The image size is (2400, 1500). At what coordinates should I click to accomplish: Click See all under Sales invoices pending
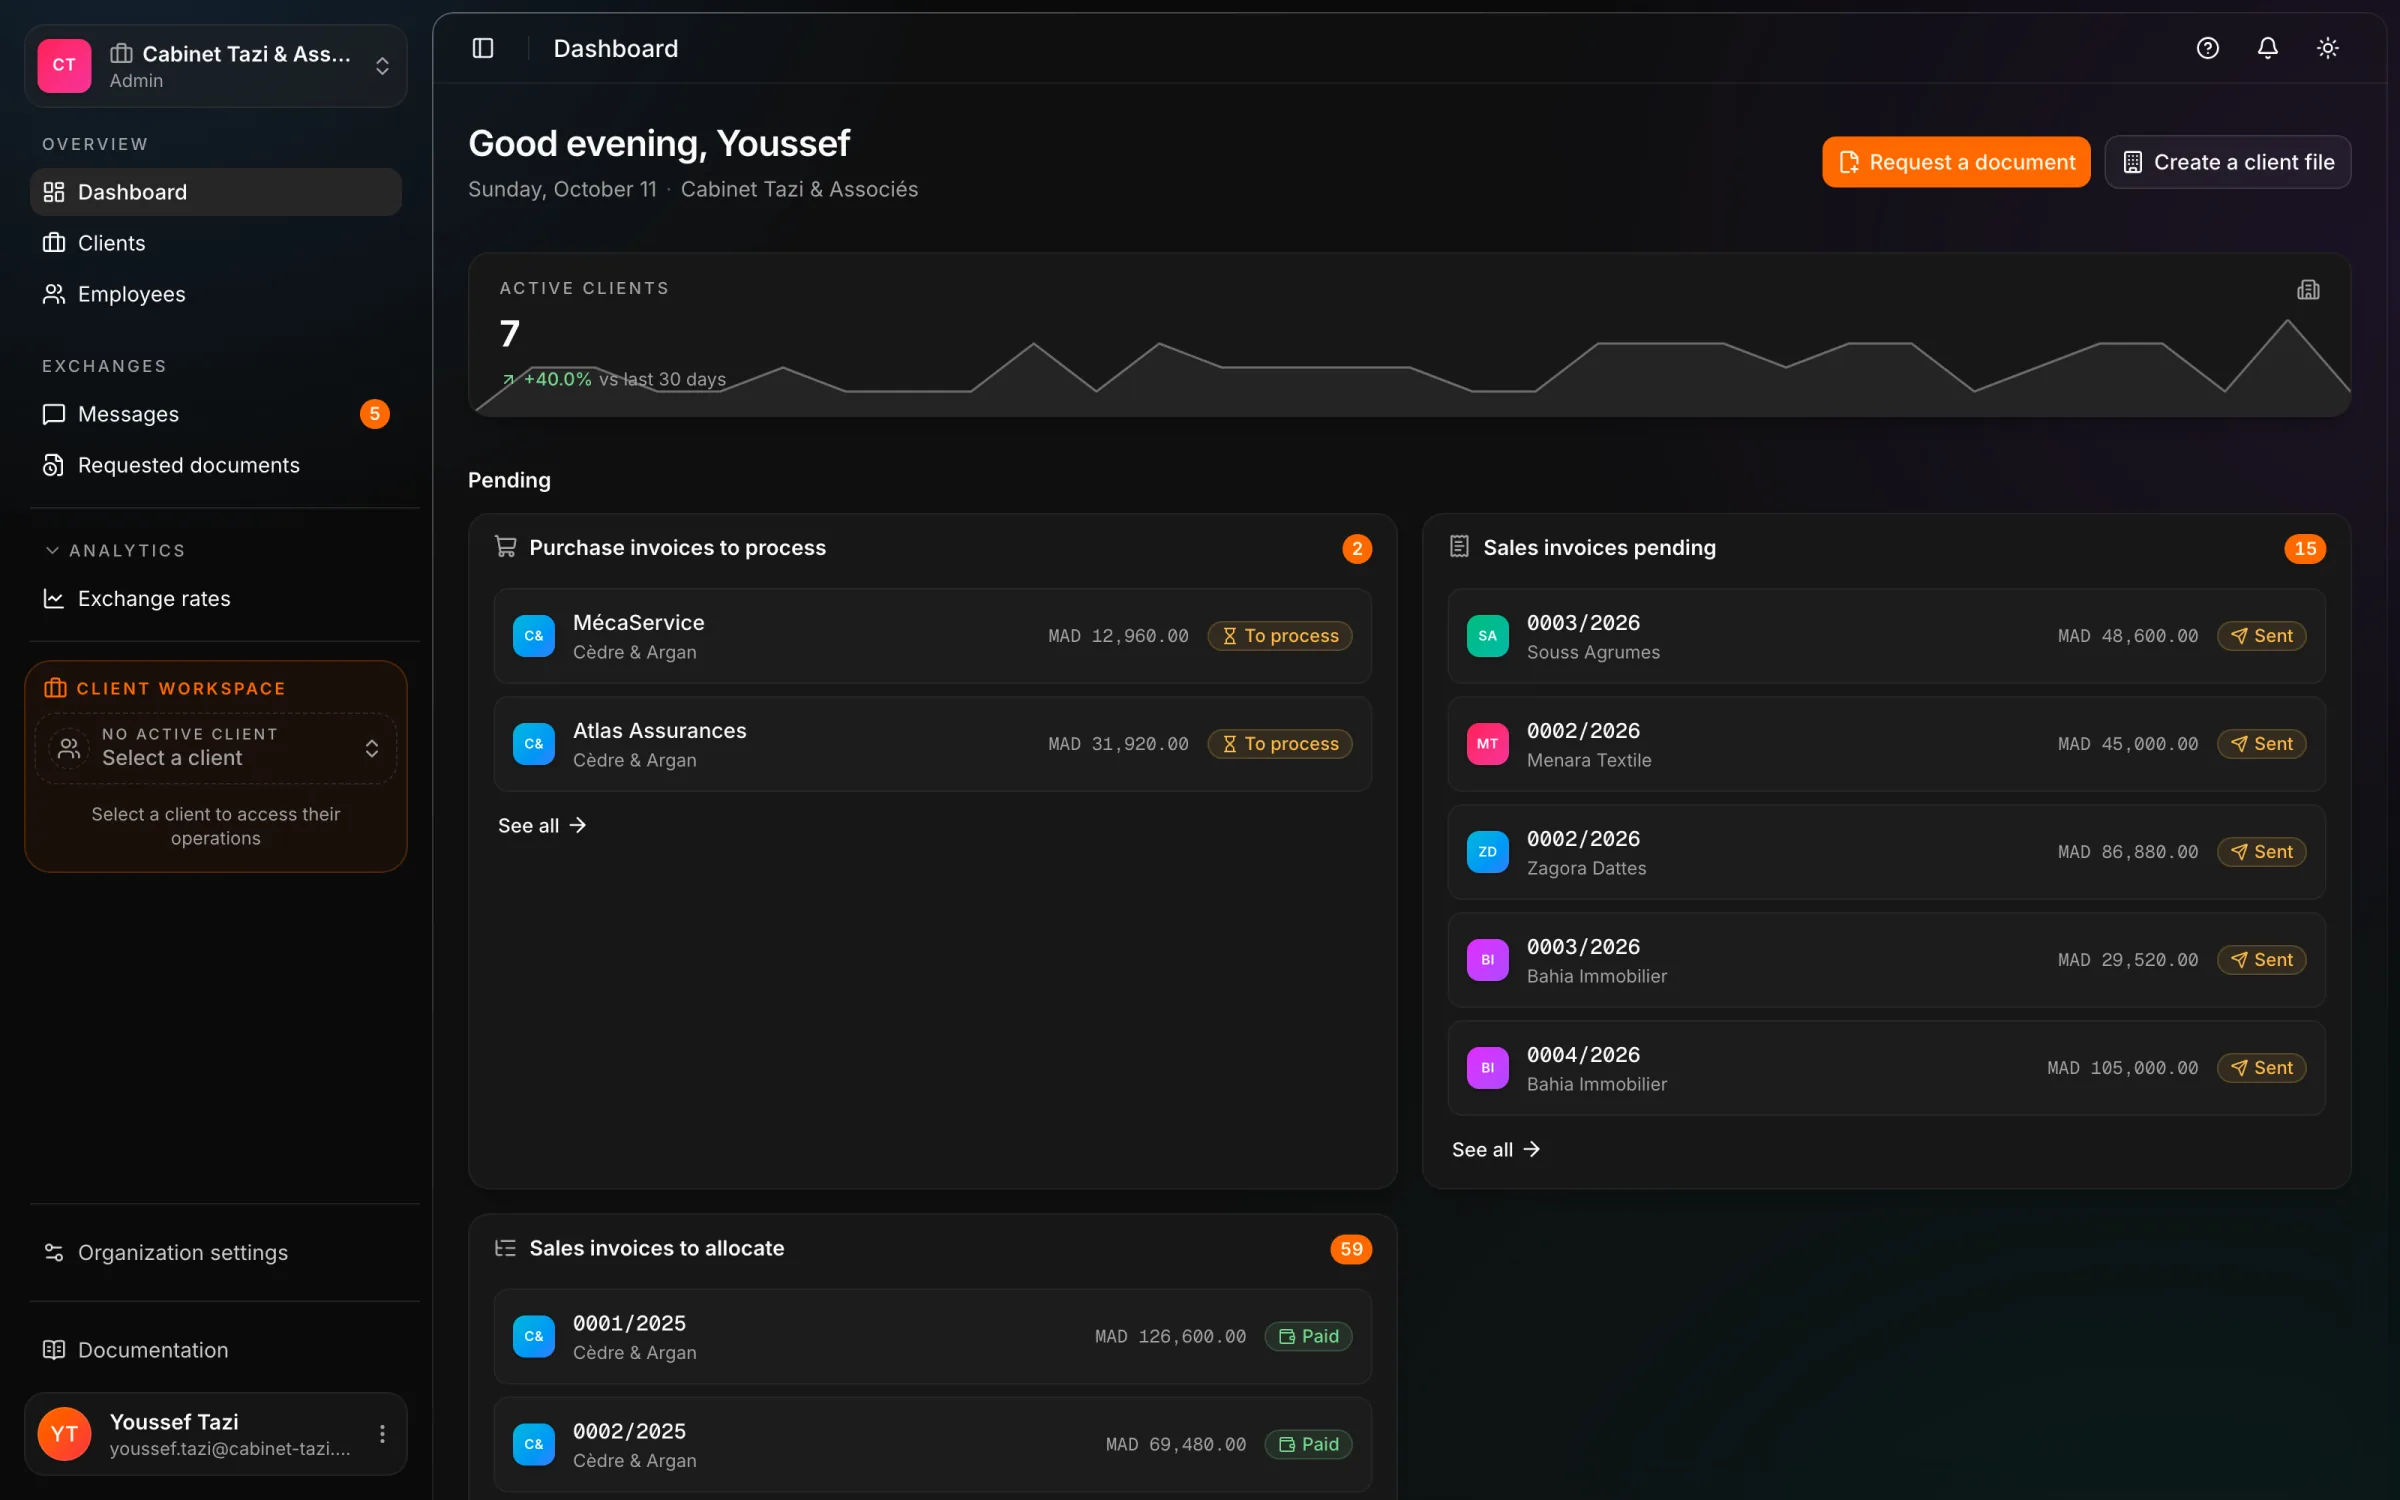pos(1496,1149)
